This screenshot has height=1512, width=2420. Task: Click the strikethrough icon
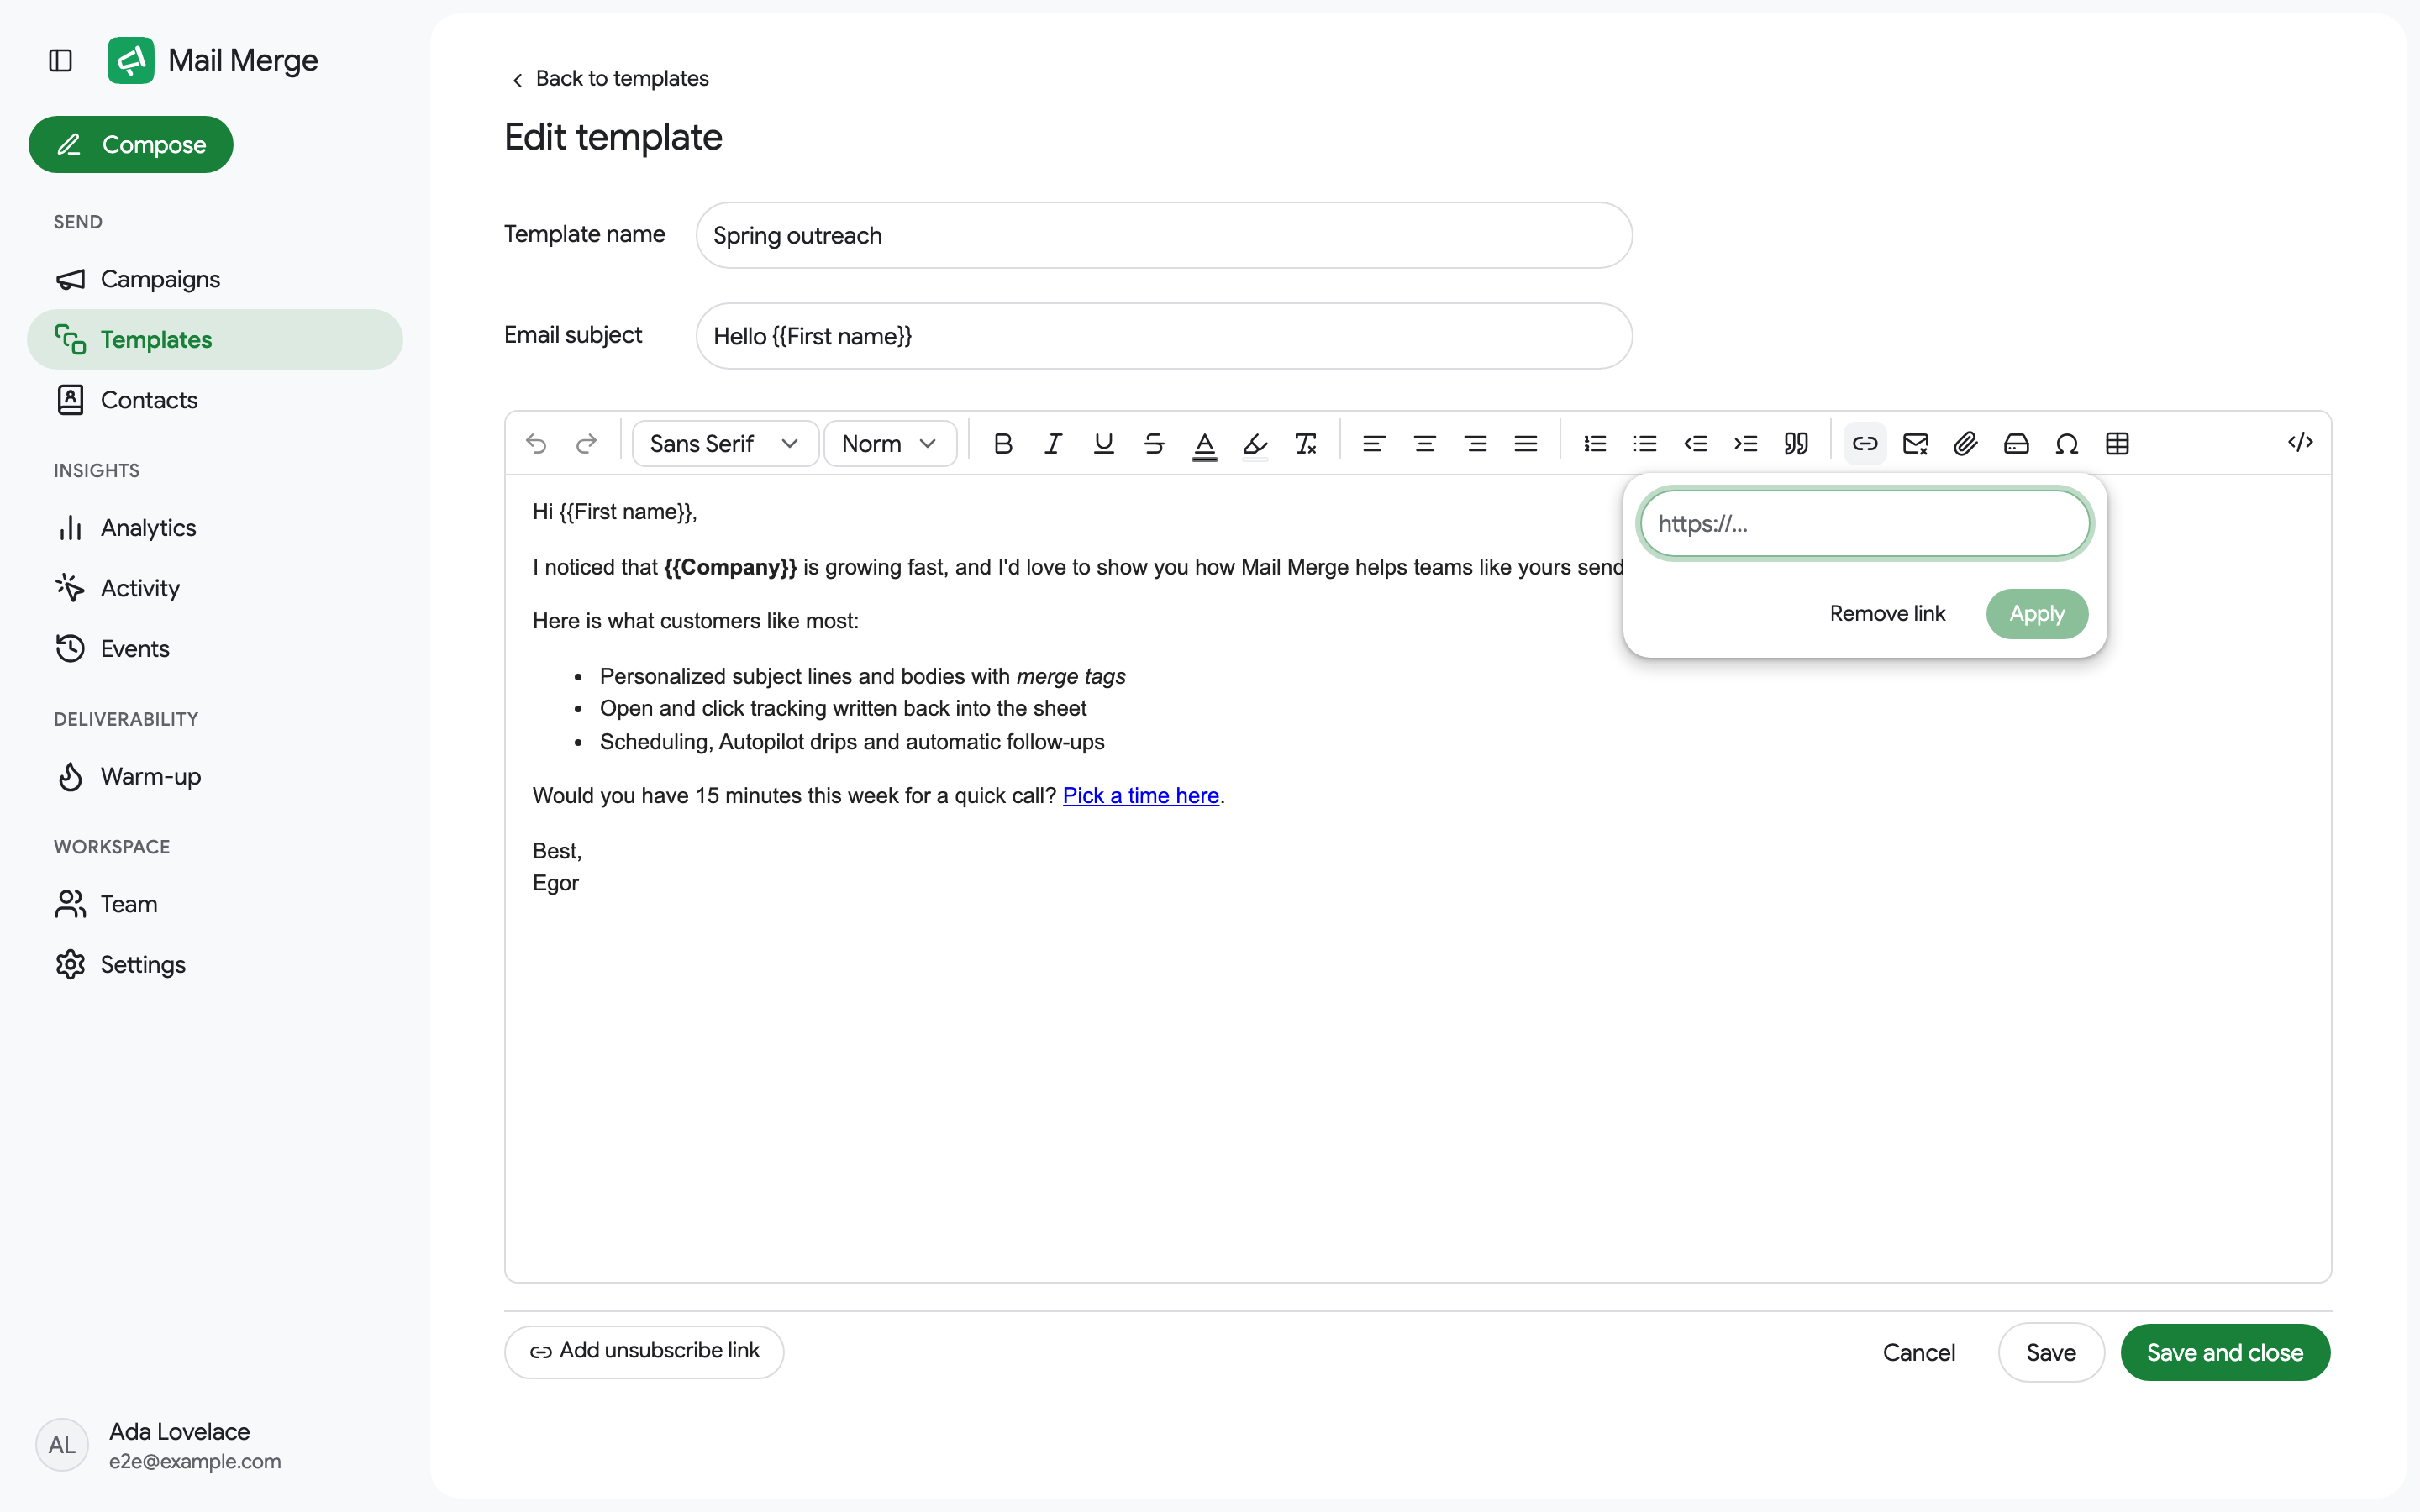(1154, 443)
